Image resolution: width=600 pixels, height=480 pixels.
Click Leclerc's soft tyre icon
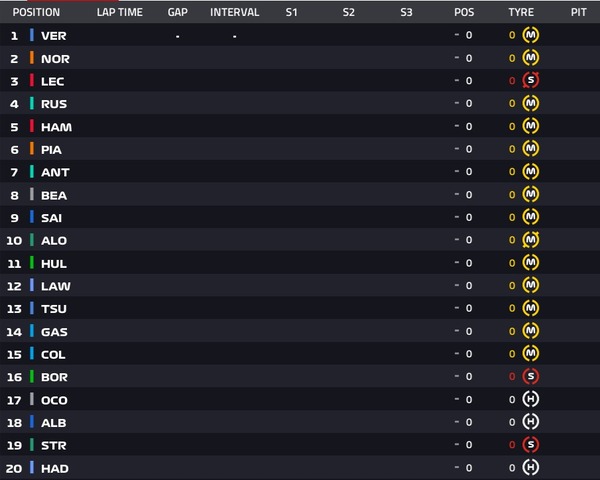531,81
